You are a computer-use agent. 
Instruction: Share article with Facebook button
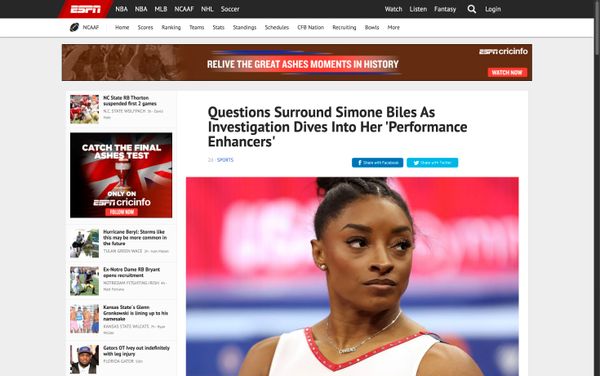point(377,163)
